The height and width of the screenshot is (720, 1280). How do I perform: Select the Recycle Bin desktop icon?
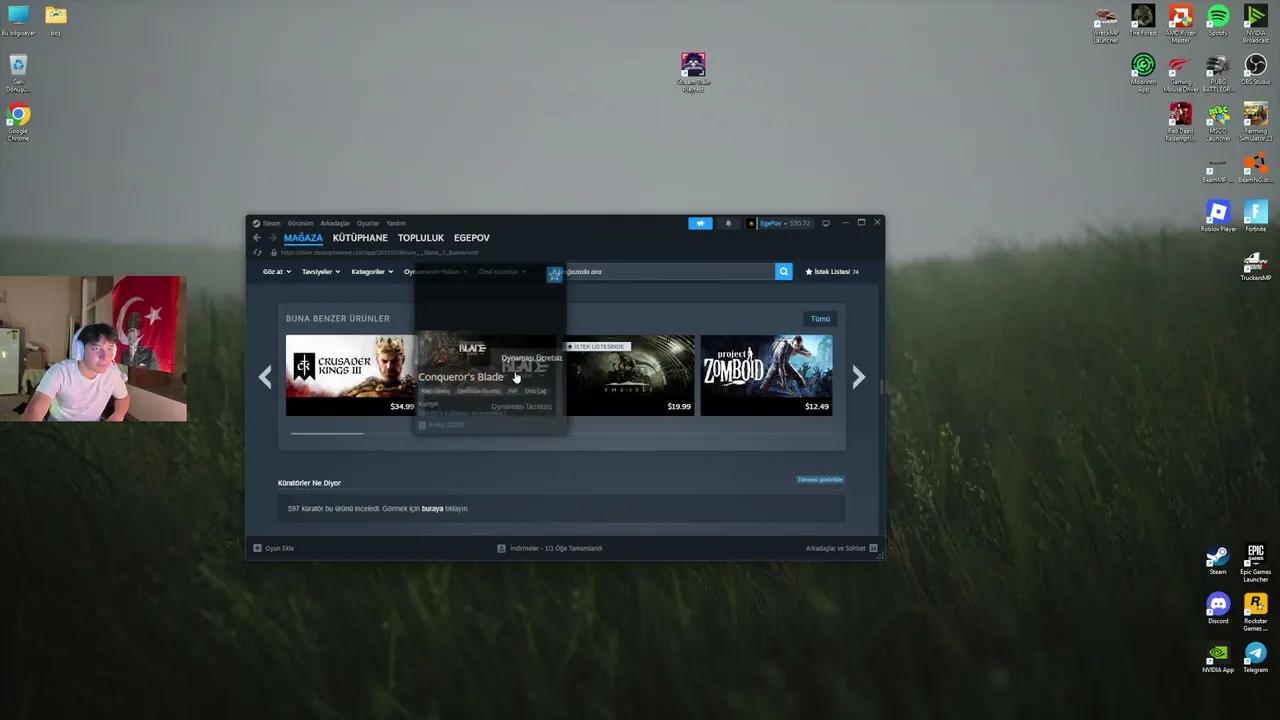coord(18,74)
